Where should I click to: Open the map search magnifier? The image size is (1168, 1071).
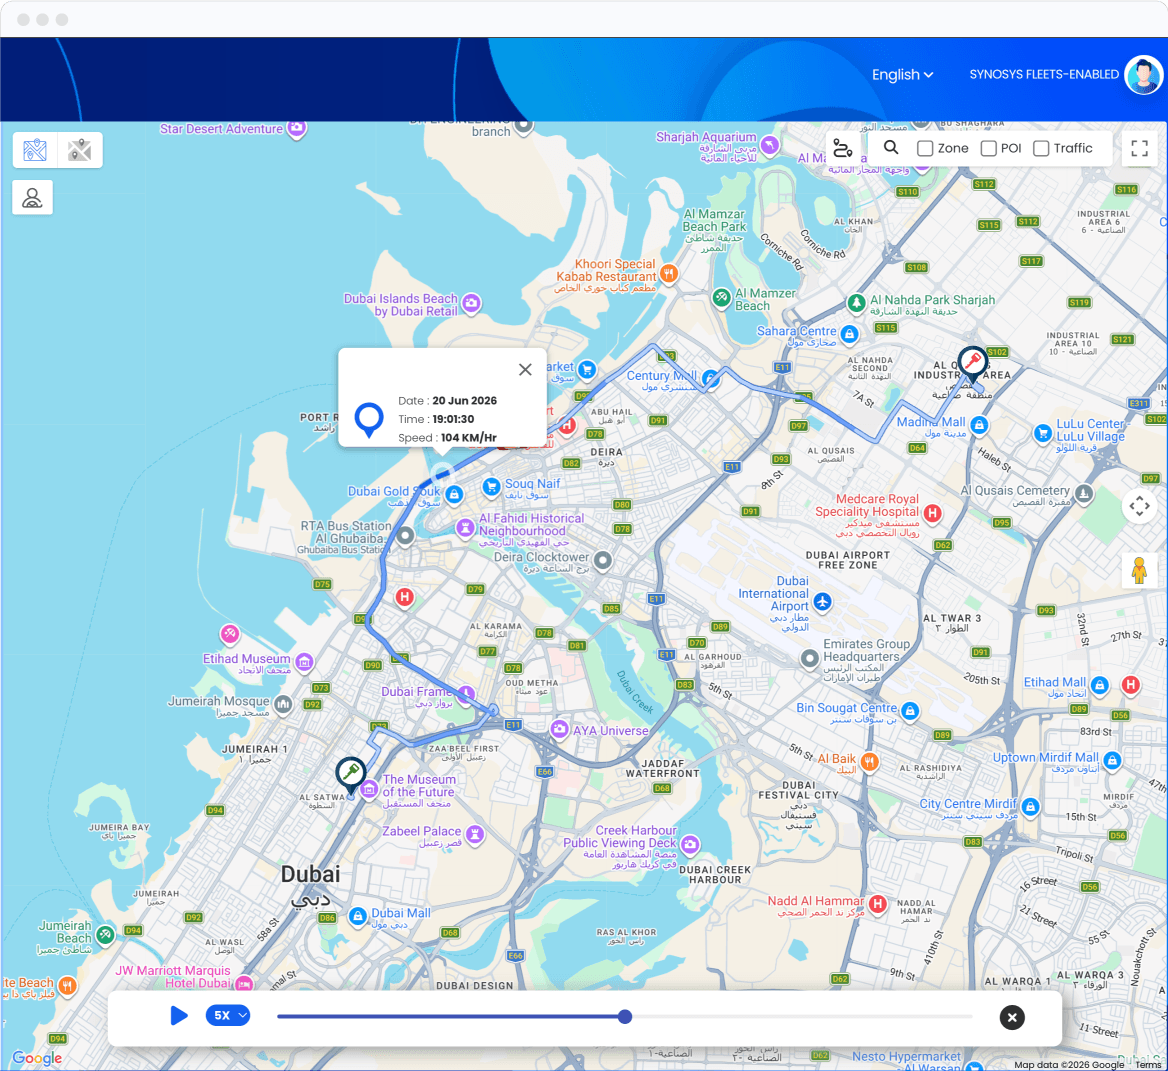(x=891, y=147)
